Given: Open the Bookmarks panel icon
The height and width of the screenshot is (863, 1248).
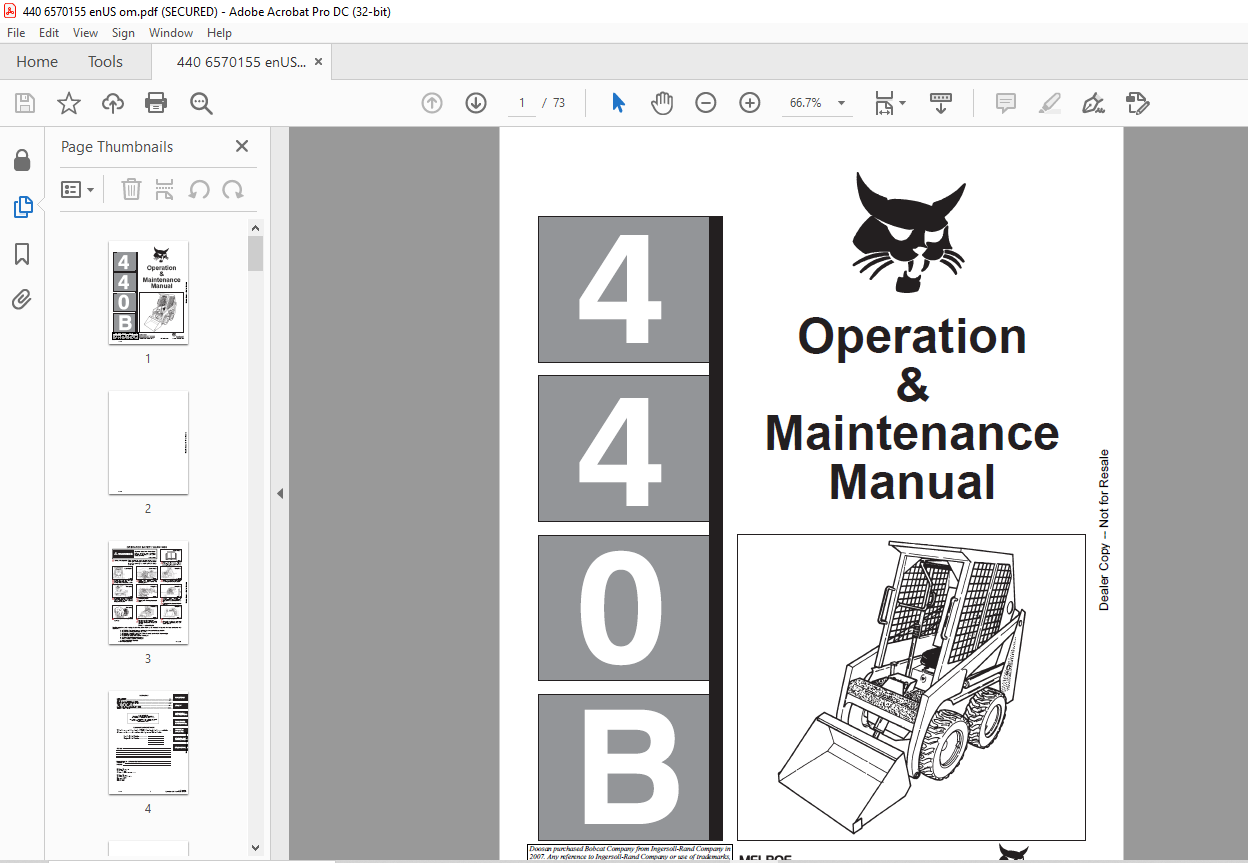Looking at the screenshot, I should tap(22, 254).
